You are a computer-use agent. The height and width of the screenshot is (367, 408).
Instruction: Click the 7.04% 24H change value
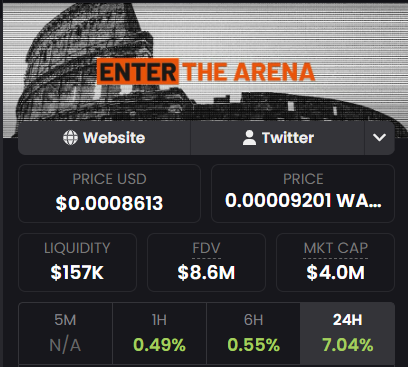coord(347,345)
